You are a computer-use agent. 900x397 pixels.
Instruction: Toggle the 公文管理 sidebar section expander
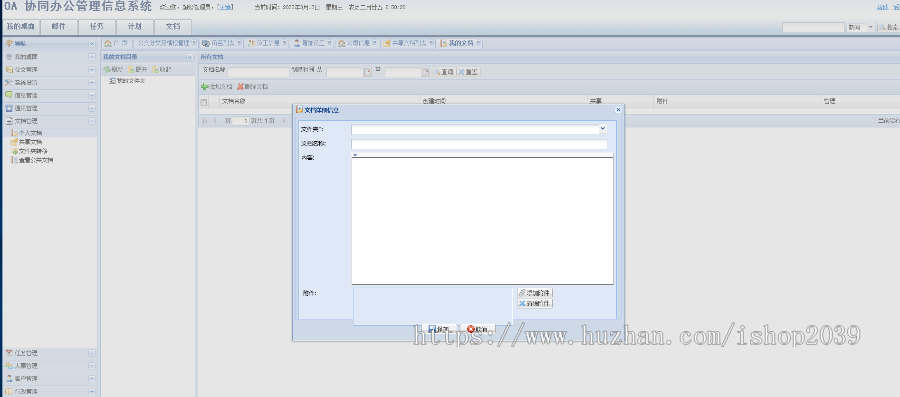tap(92, 69)
